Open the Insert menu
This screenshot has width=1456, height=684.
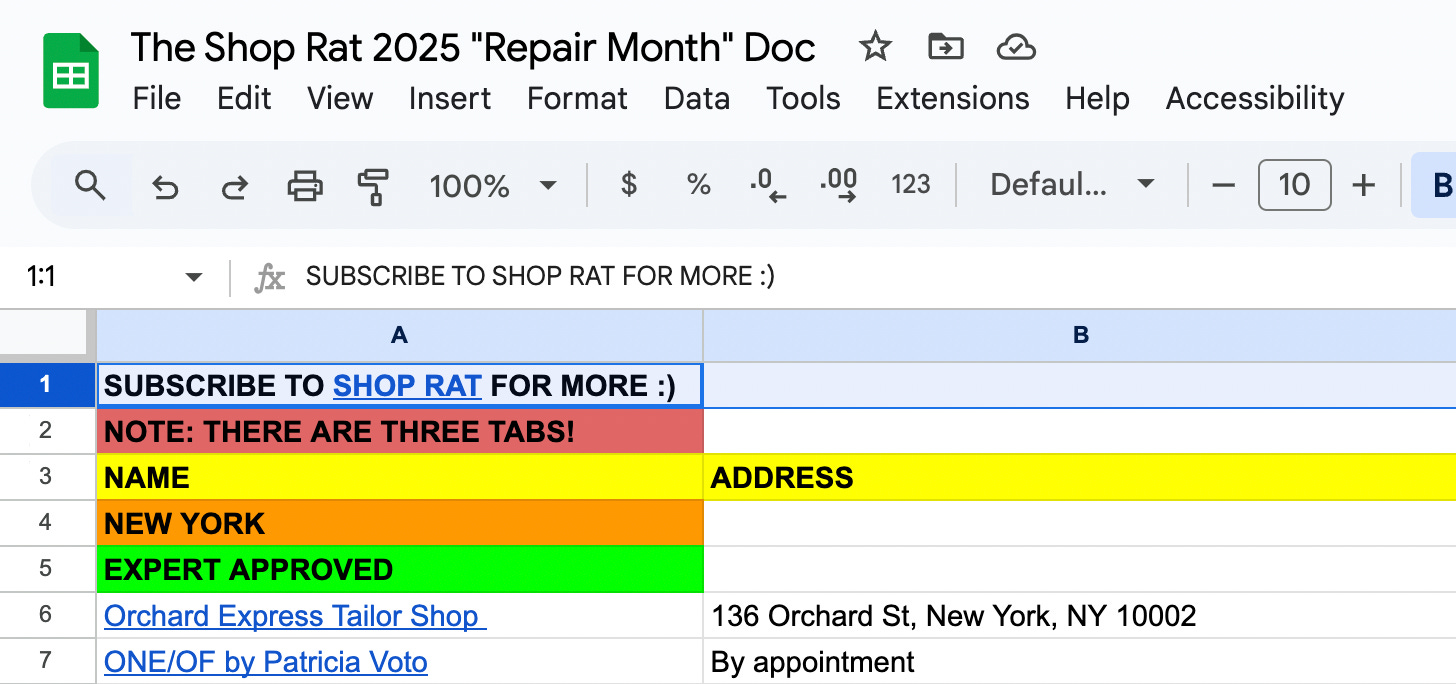450,98
